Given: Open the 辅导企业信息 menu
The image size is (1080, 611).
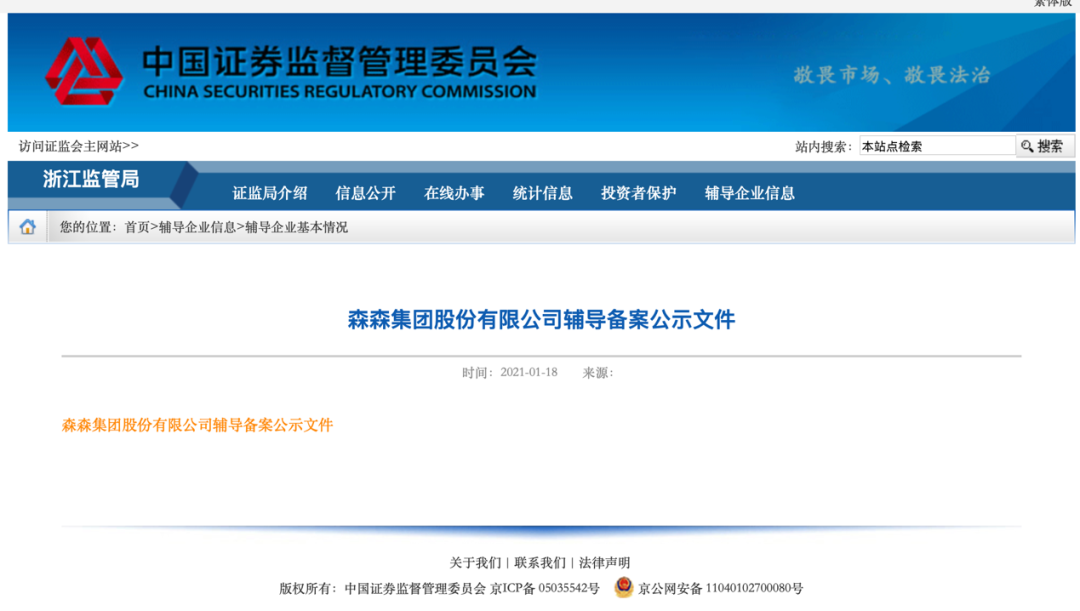Looking at the screenshot, I should point(749,194).
